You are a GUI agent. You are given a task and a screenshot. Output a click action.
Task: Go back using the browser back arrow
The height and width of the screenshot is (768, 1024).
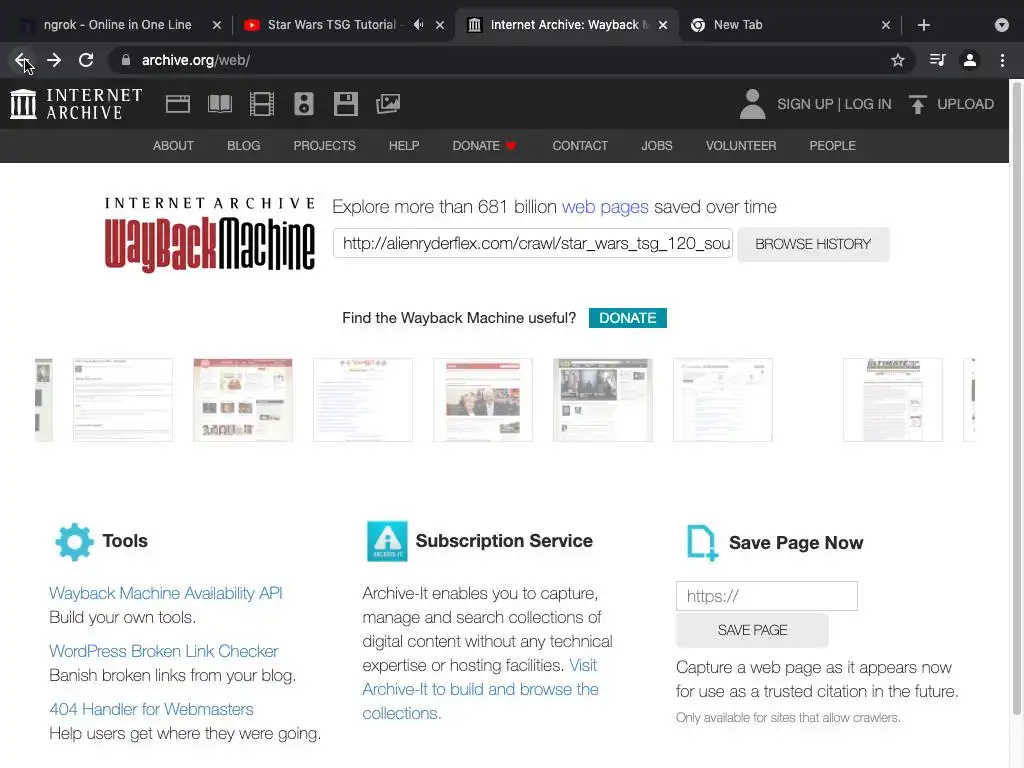[x=22, y=61]
